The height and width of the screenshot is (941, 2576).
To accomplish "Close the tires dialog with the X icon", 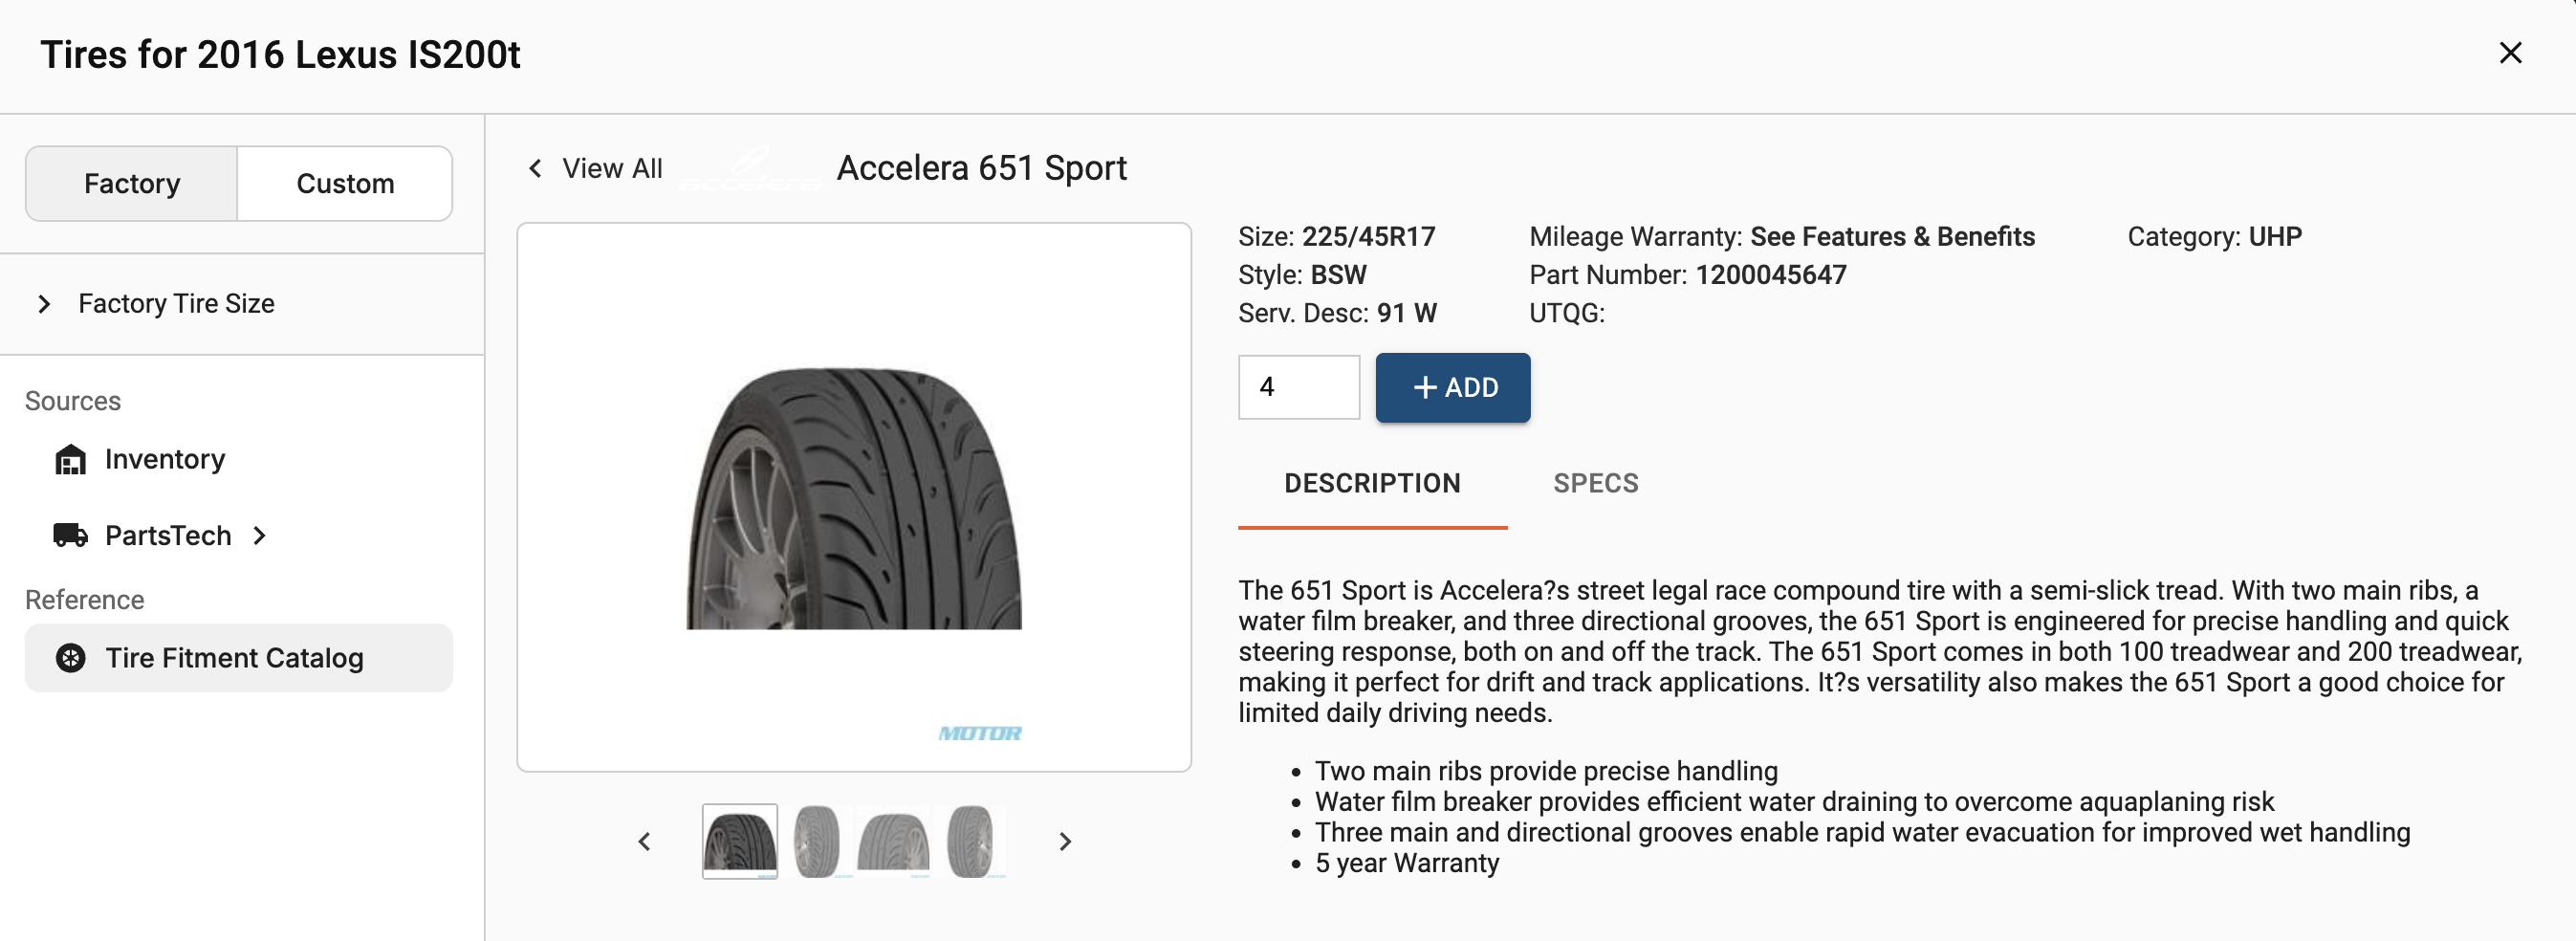I will pos(2510,53).
